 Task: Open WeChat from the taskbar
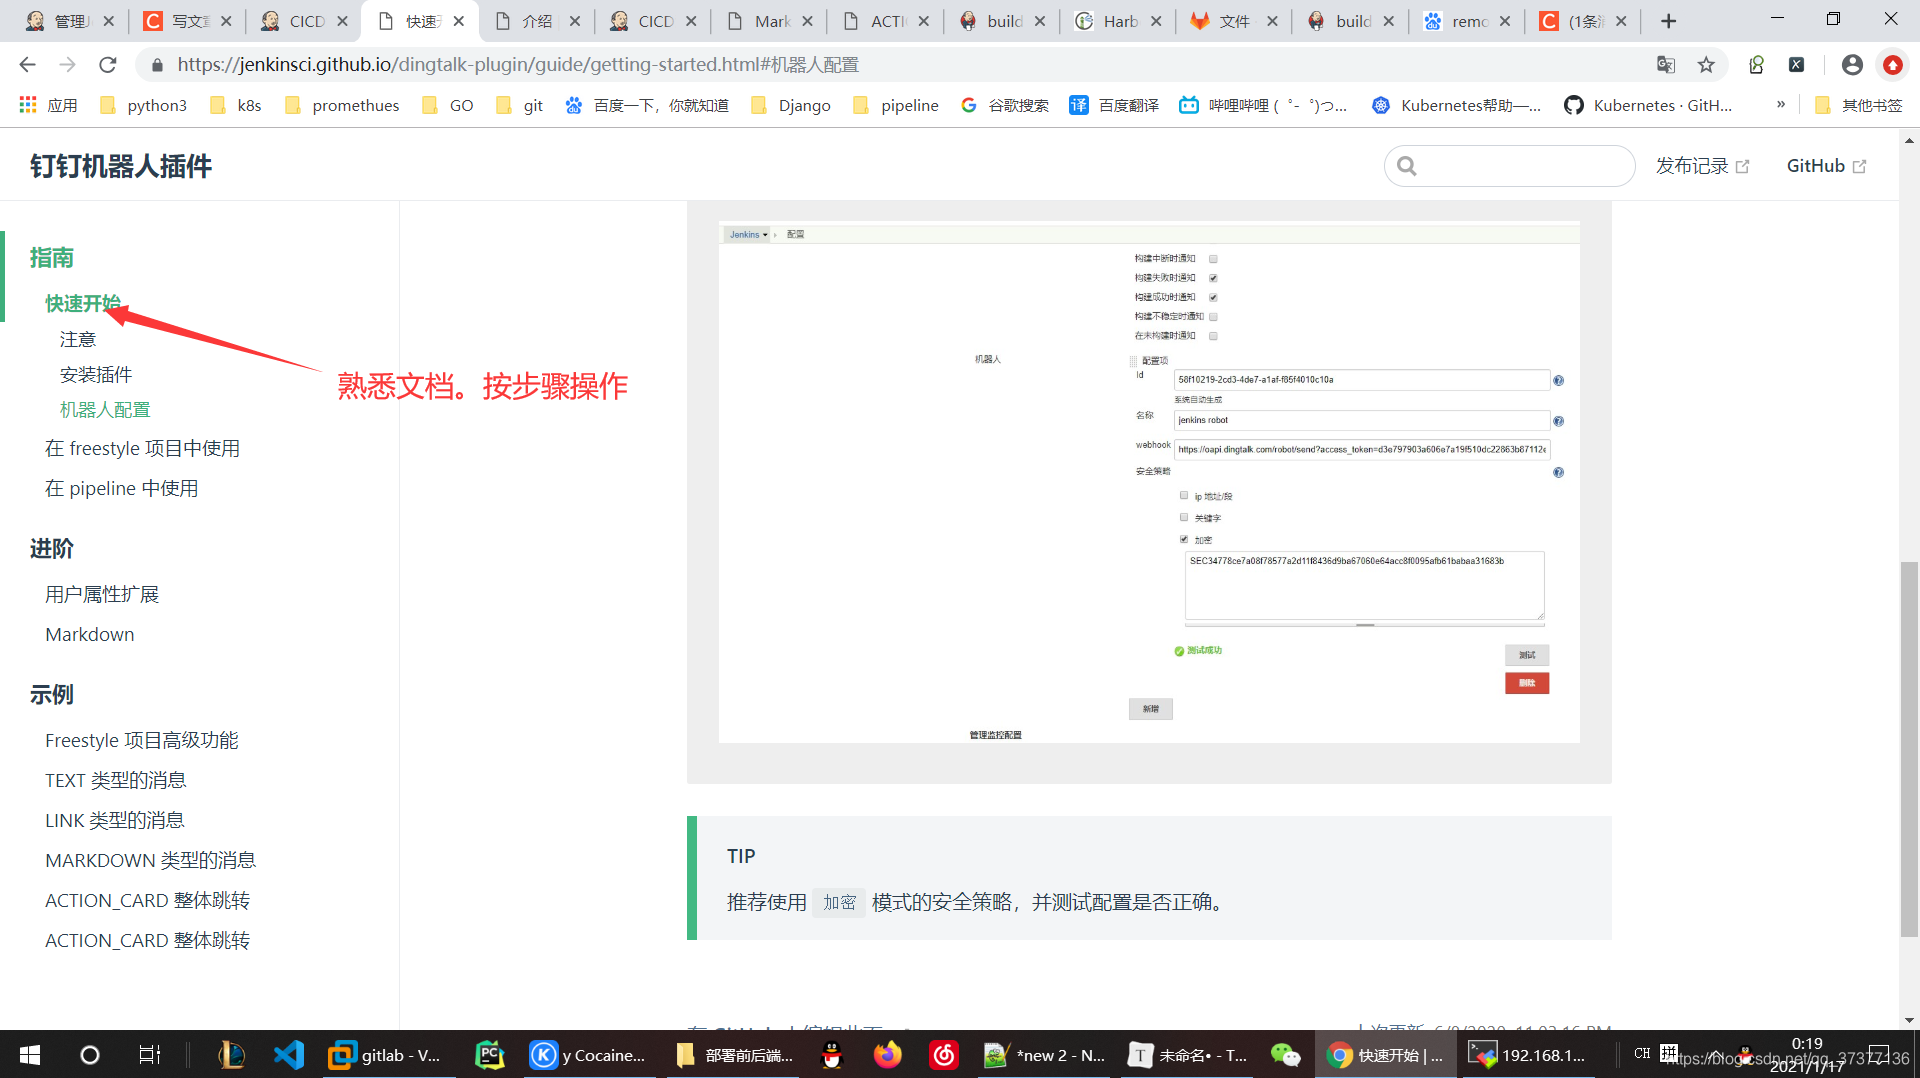tap(1285, 1055)
